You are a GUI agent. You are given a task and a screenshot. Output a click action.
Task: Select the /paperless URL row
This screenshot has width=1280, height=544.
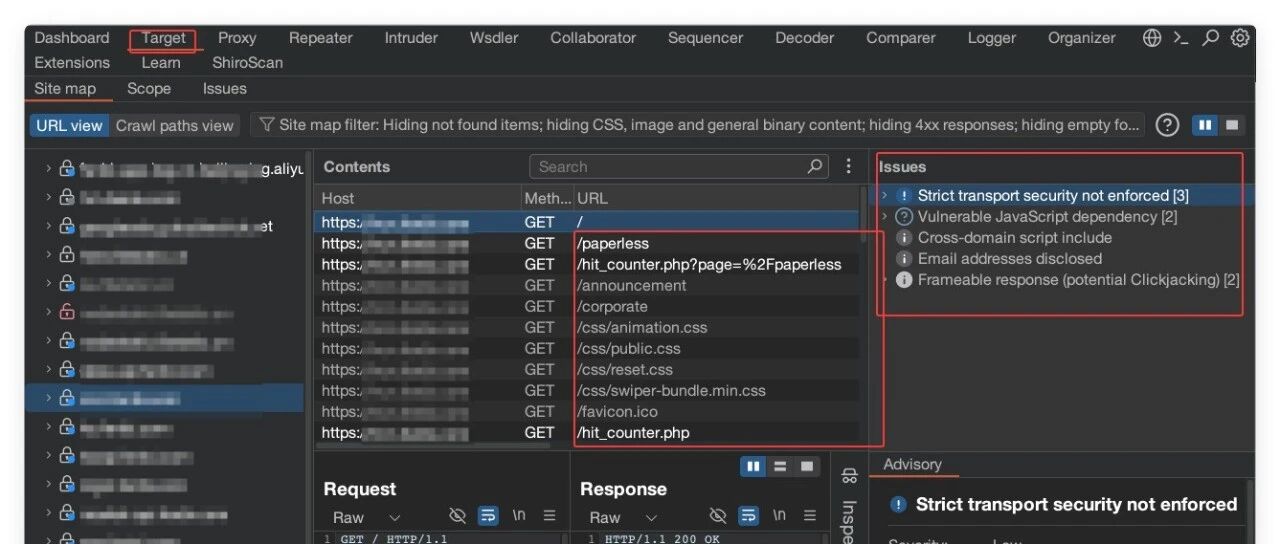588,244
